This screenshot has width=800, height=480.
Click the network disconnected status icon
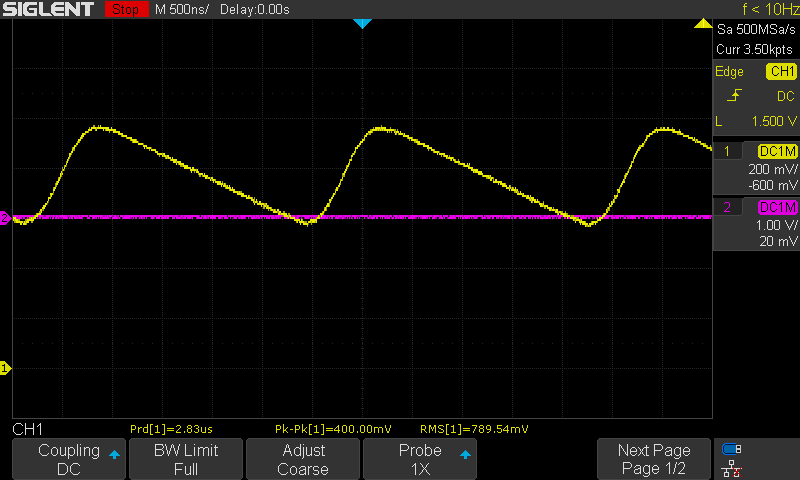732,468
